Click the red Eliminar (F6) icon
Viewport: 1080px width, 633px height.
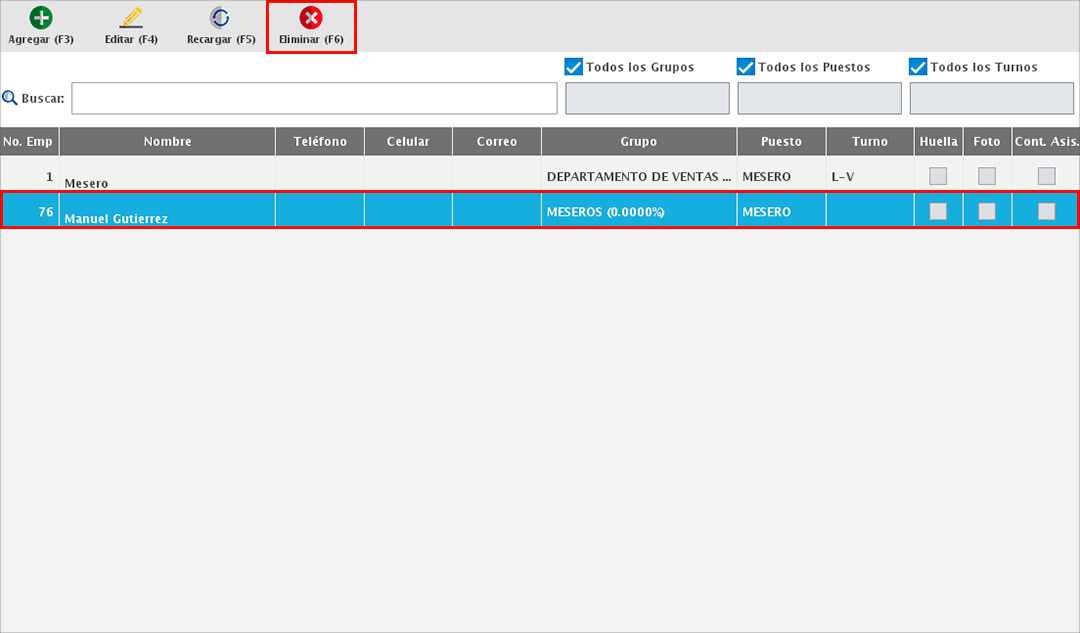point(311,18)
